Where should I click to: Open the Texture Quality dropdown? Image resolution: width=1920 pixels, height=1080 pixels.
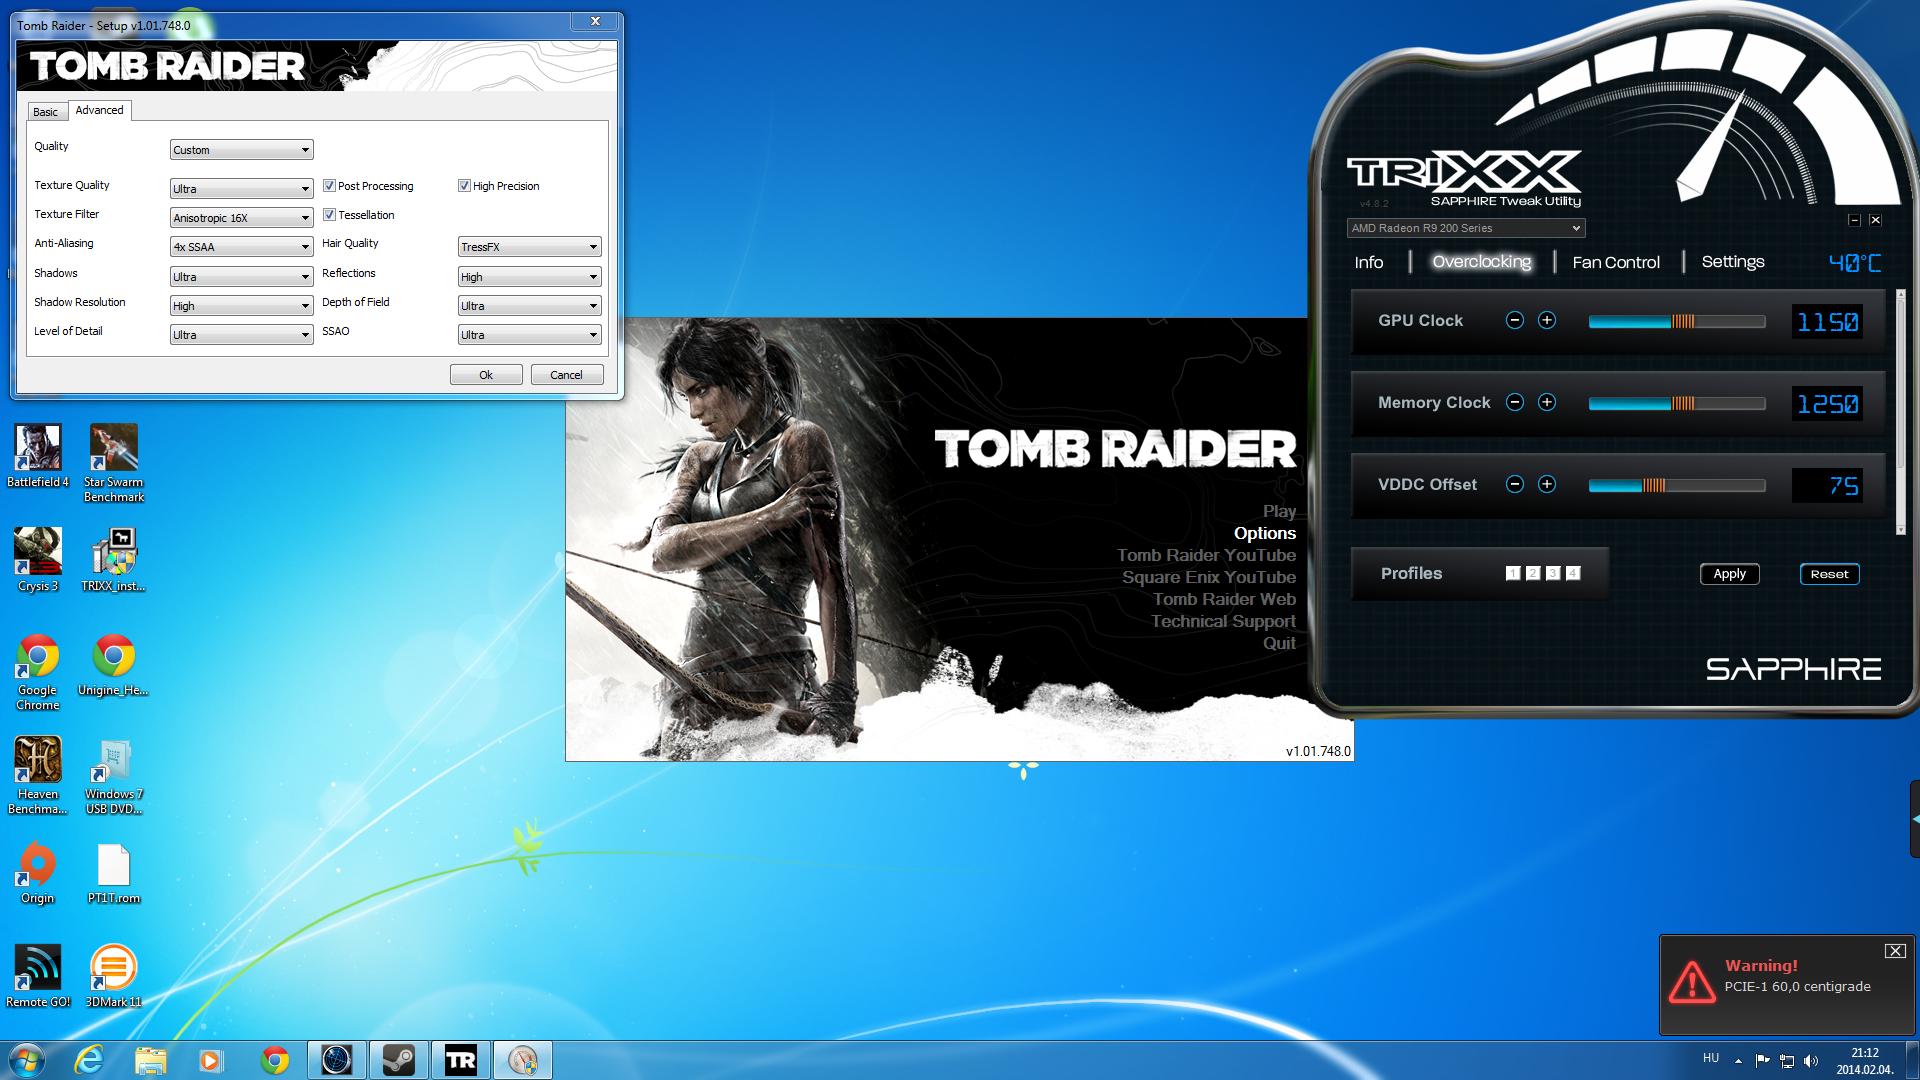(241, 189)
